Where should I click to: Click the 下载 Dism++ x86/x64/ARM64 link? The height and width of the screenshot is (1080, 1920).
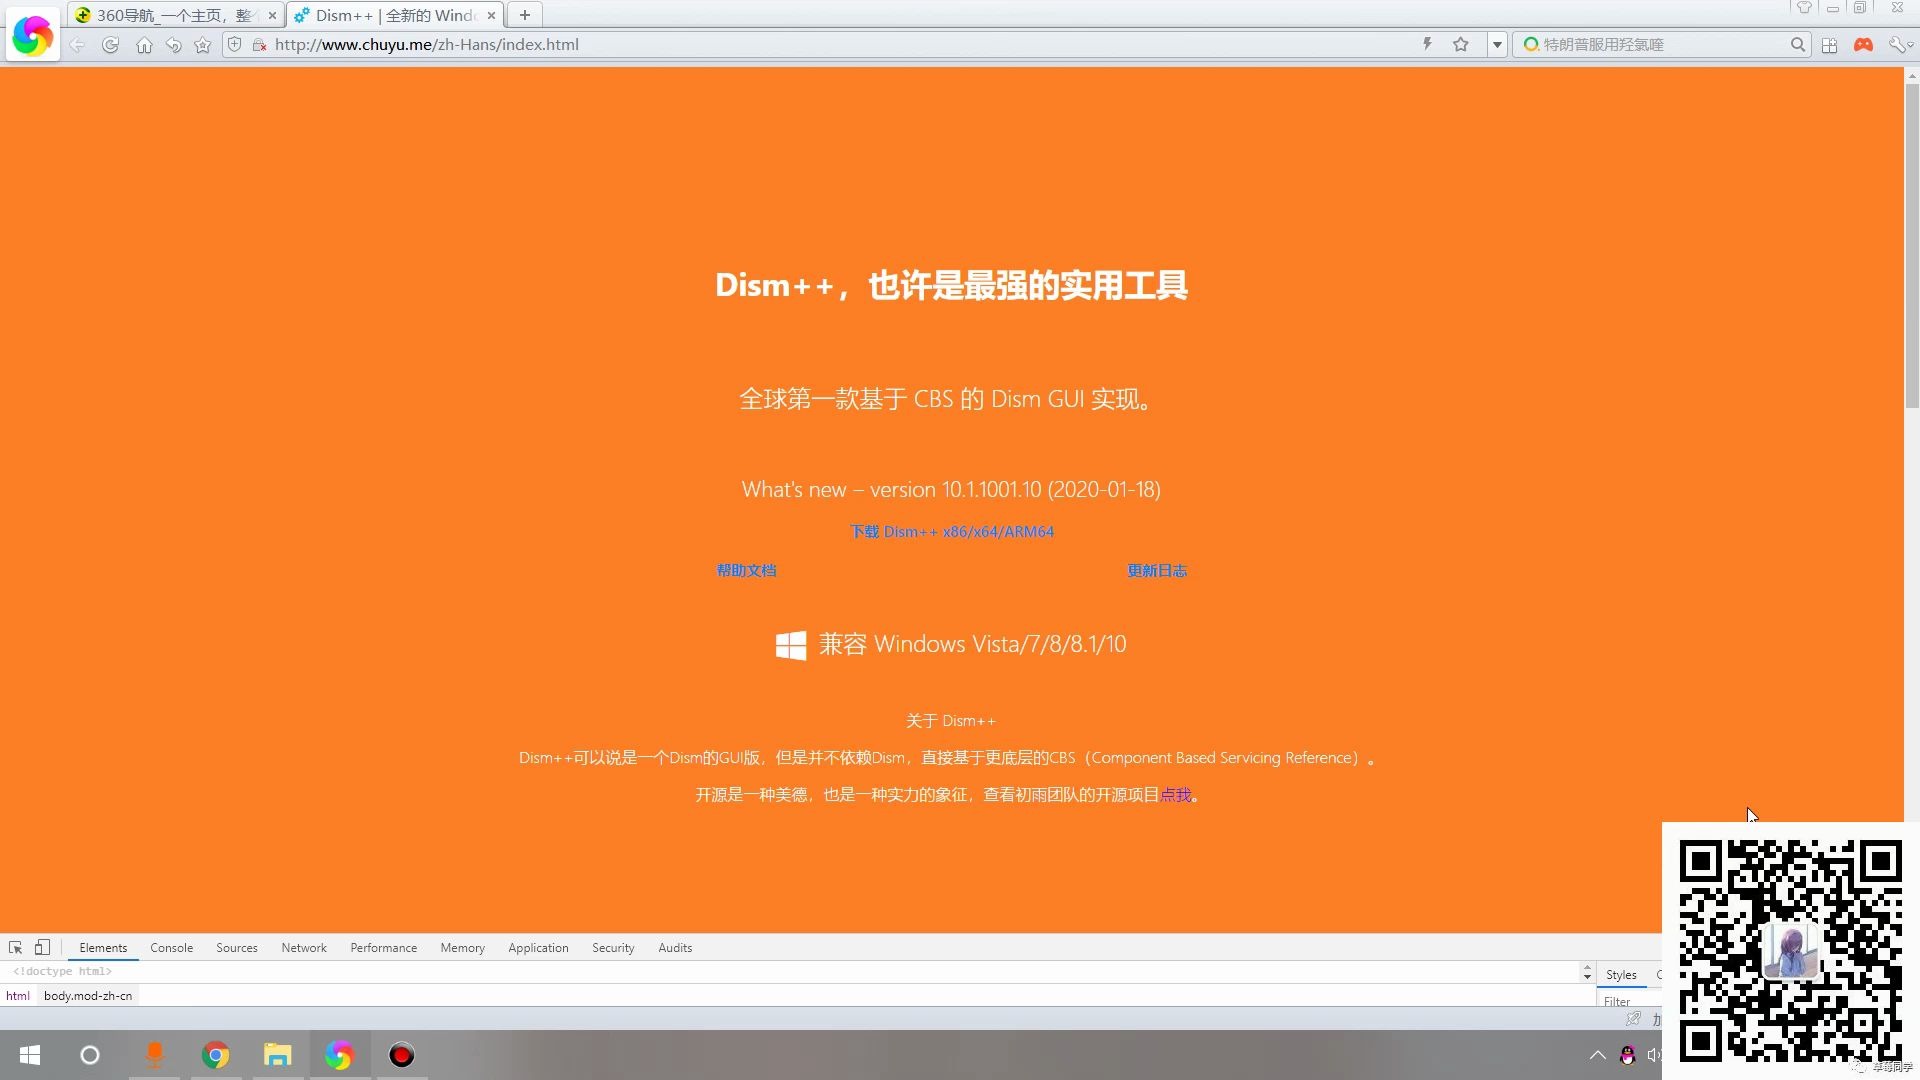(952, 532)
